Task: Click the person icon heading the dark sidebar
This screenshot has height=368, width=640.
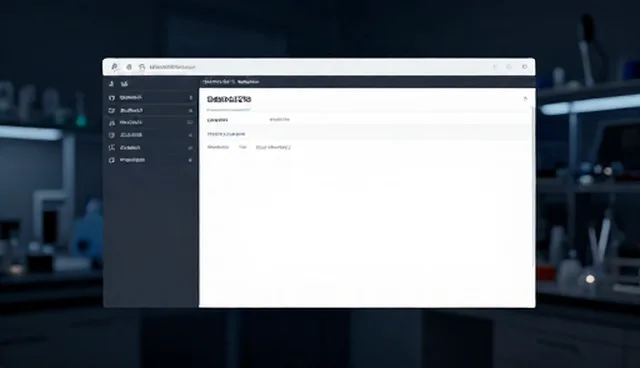Action: coord(111,84)
